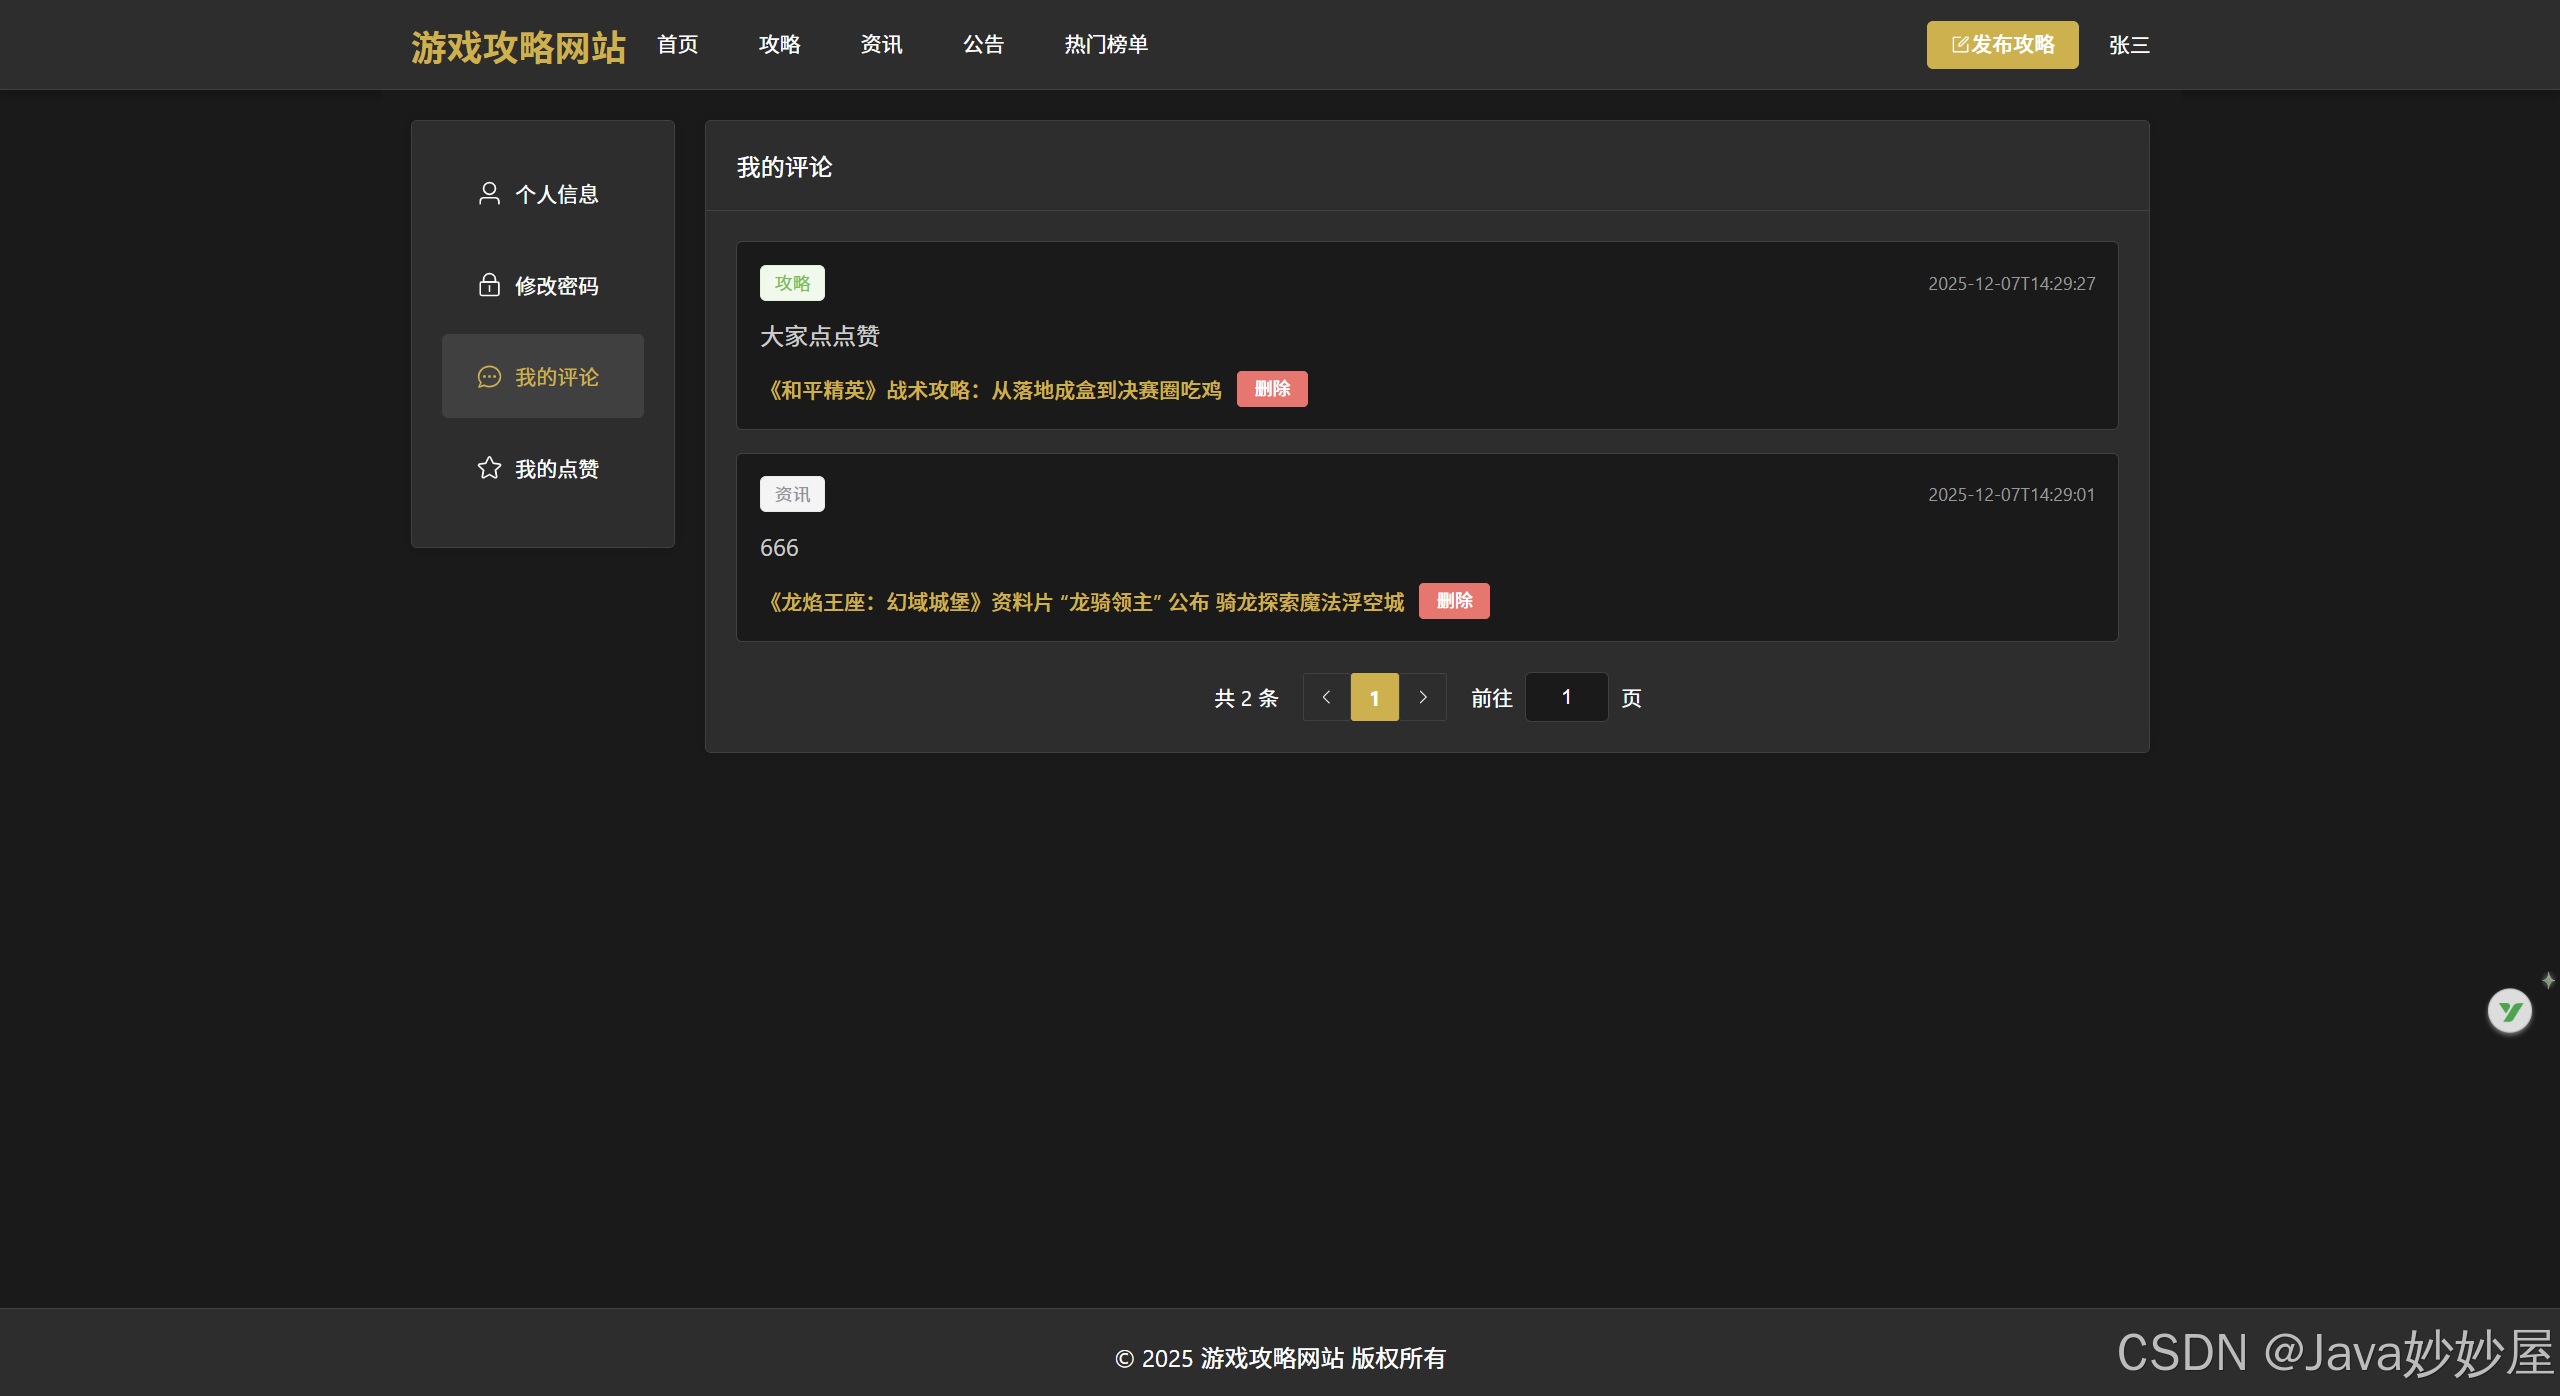
Task: Click the floating green Y assistant icon
Action: click(2509, 1011)
